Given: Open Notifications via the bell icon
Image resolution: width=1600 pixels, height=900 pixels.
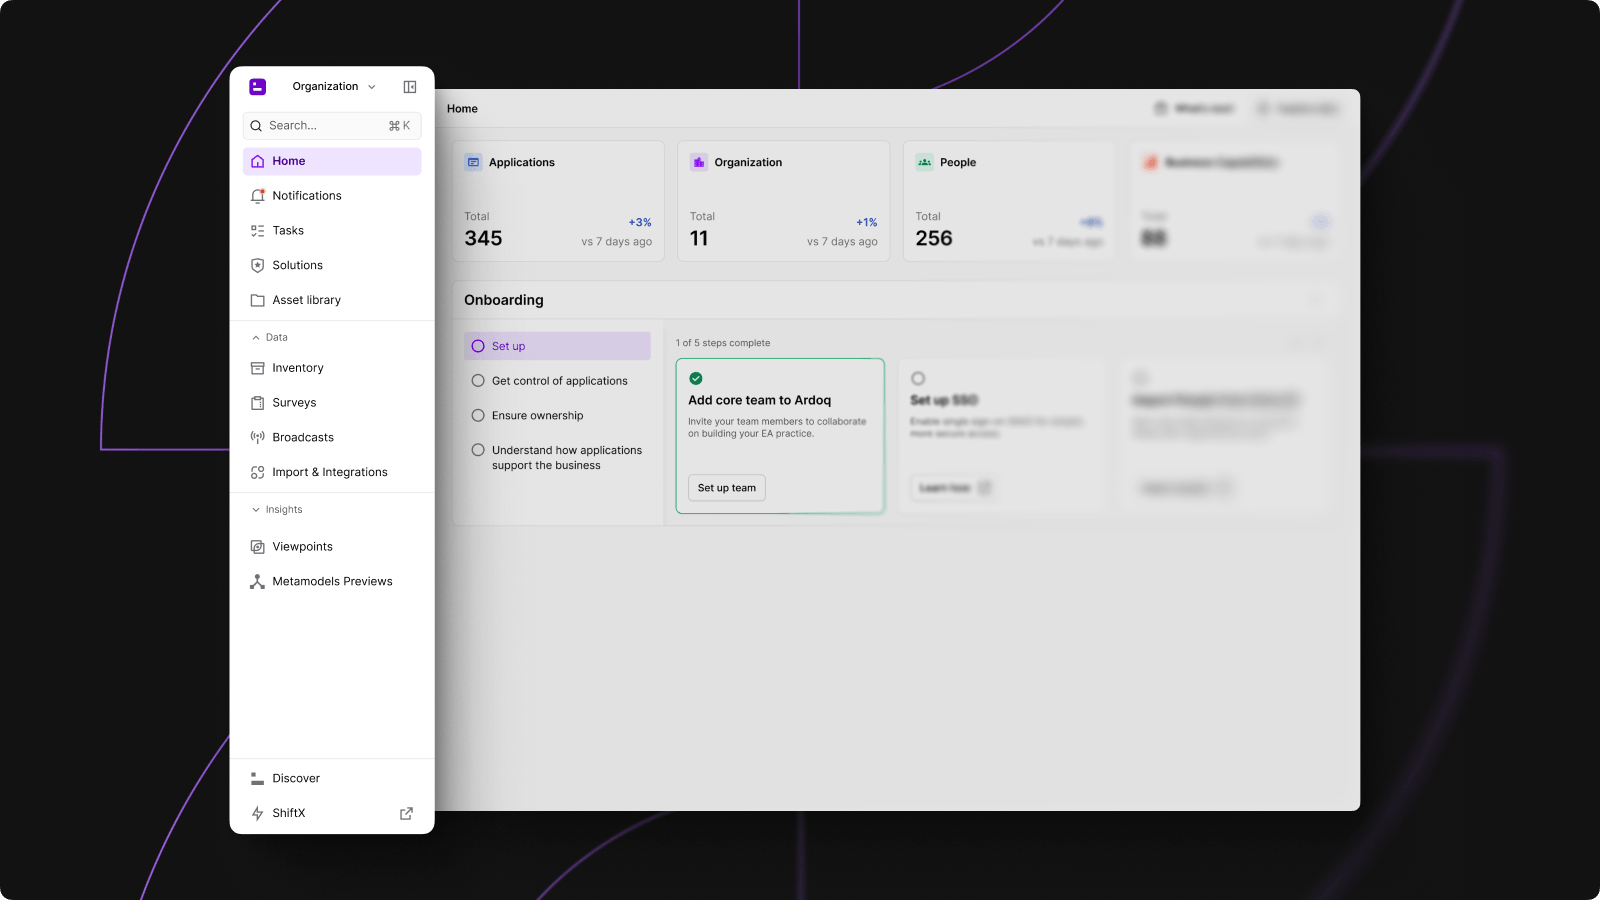Looking at the screenshot, I should click(257, 196).
